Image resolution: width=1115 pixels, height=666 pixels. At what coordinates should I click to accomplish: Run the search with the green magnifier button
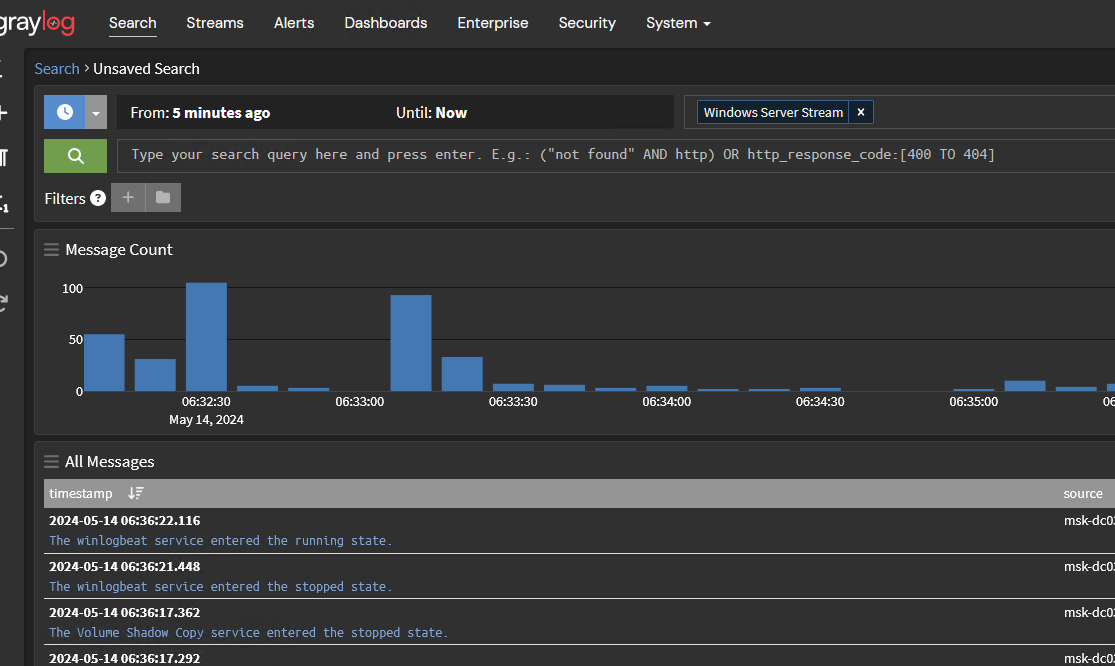[x=75, y=156]
